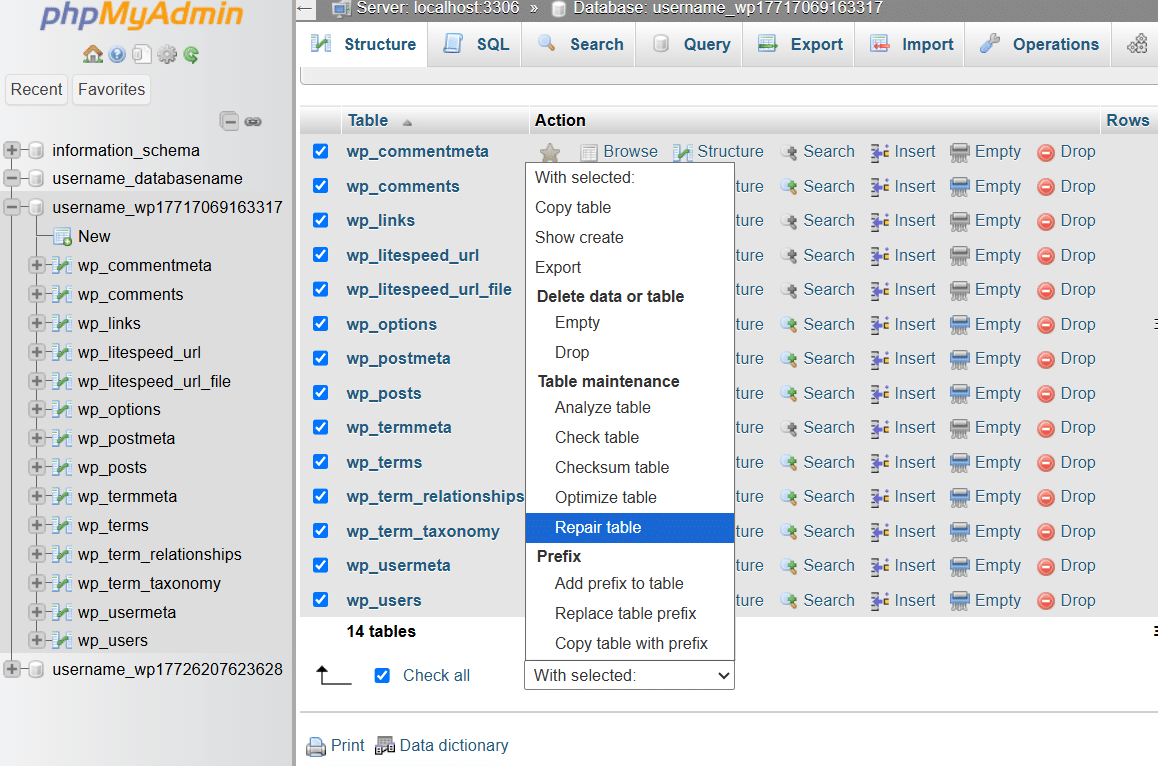Image resolution: width=1158 pixels, height=766 pixels.
Task: Uncheck the wp_term_taxonomy checkbox
Action: (x=321, y=530)
